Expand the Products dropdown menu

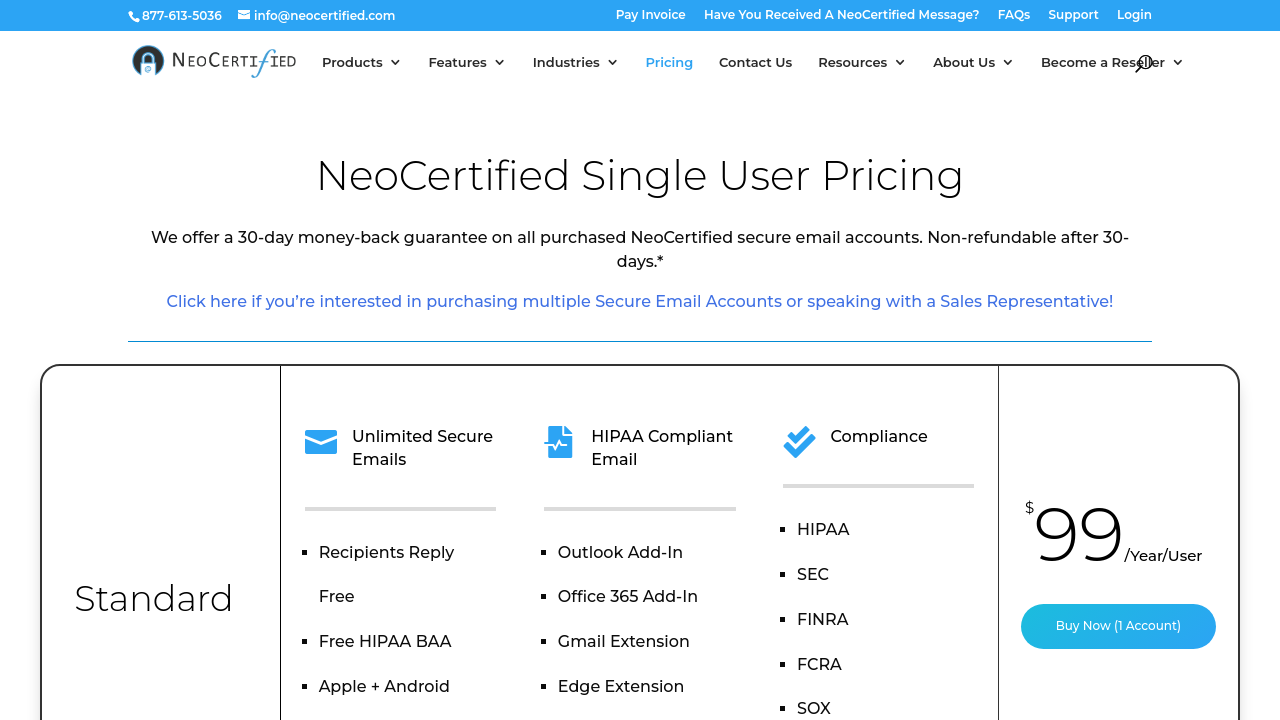coord(361,62)
